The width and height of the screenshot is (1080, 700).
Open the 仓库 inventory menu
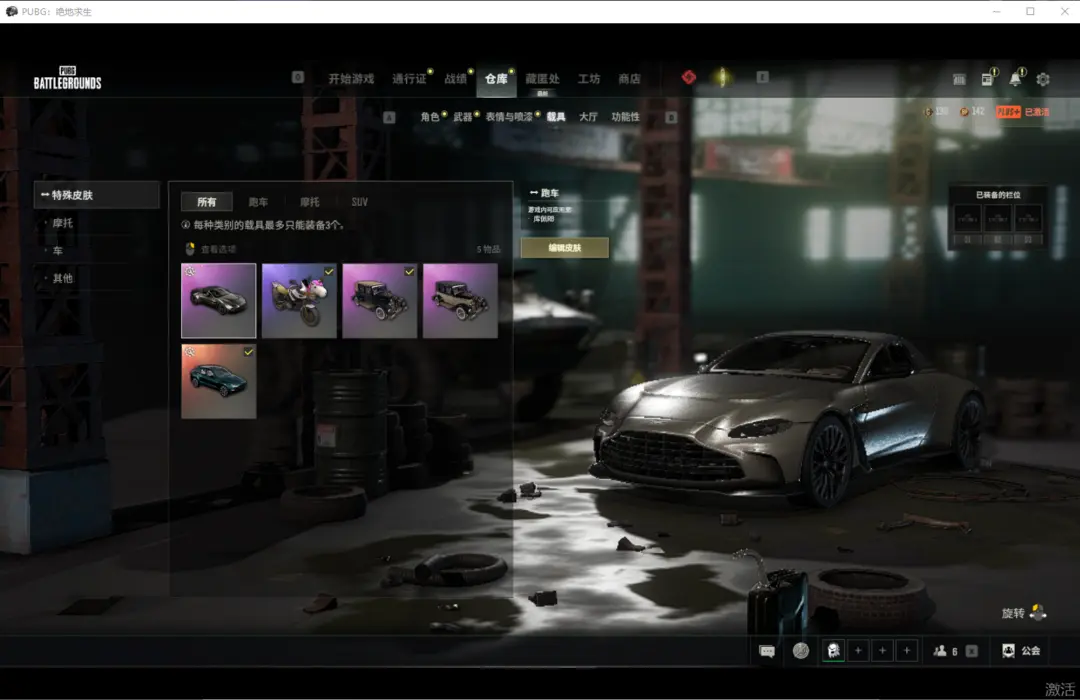[x=496, y=79]
